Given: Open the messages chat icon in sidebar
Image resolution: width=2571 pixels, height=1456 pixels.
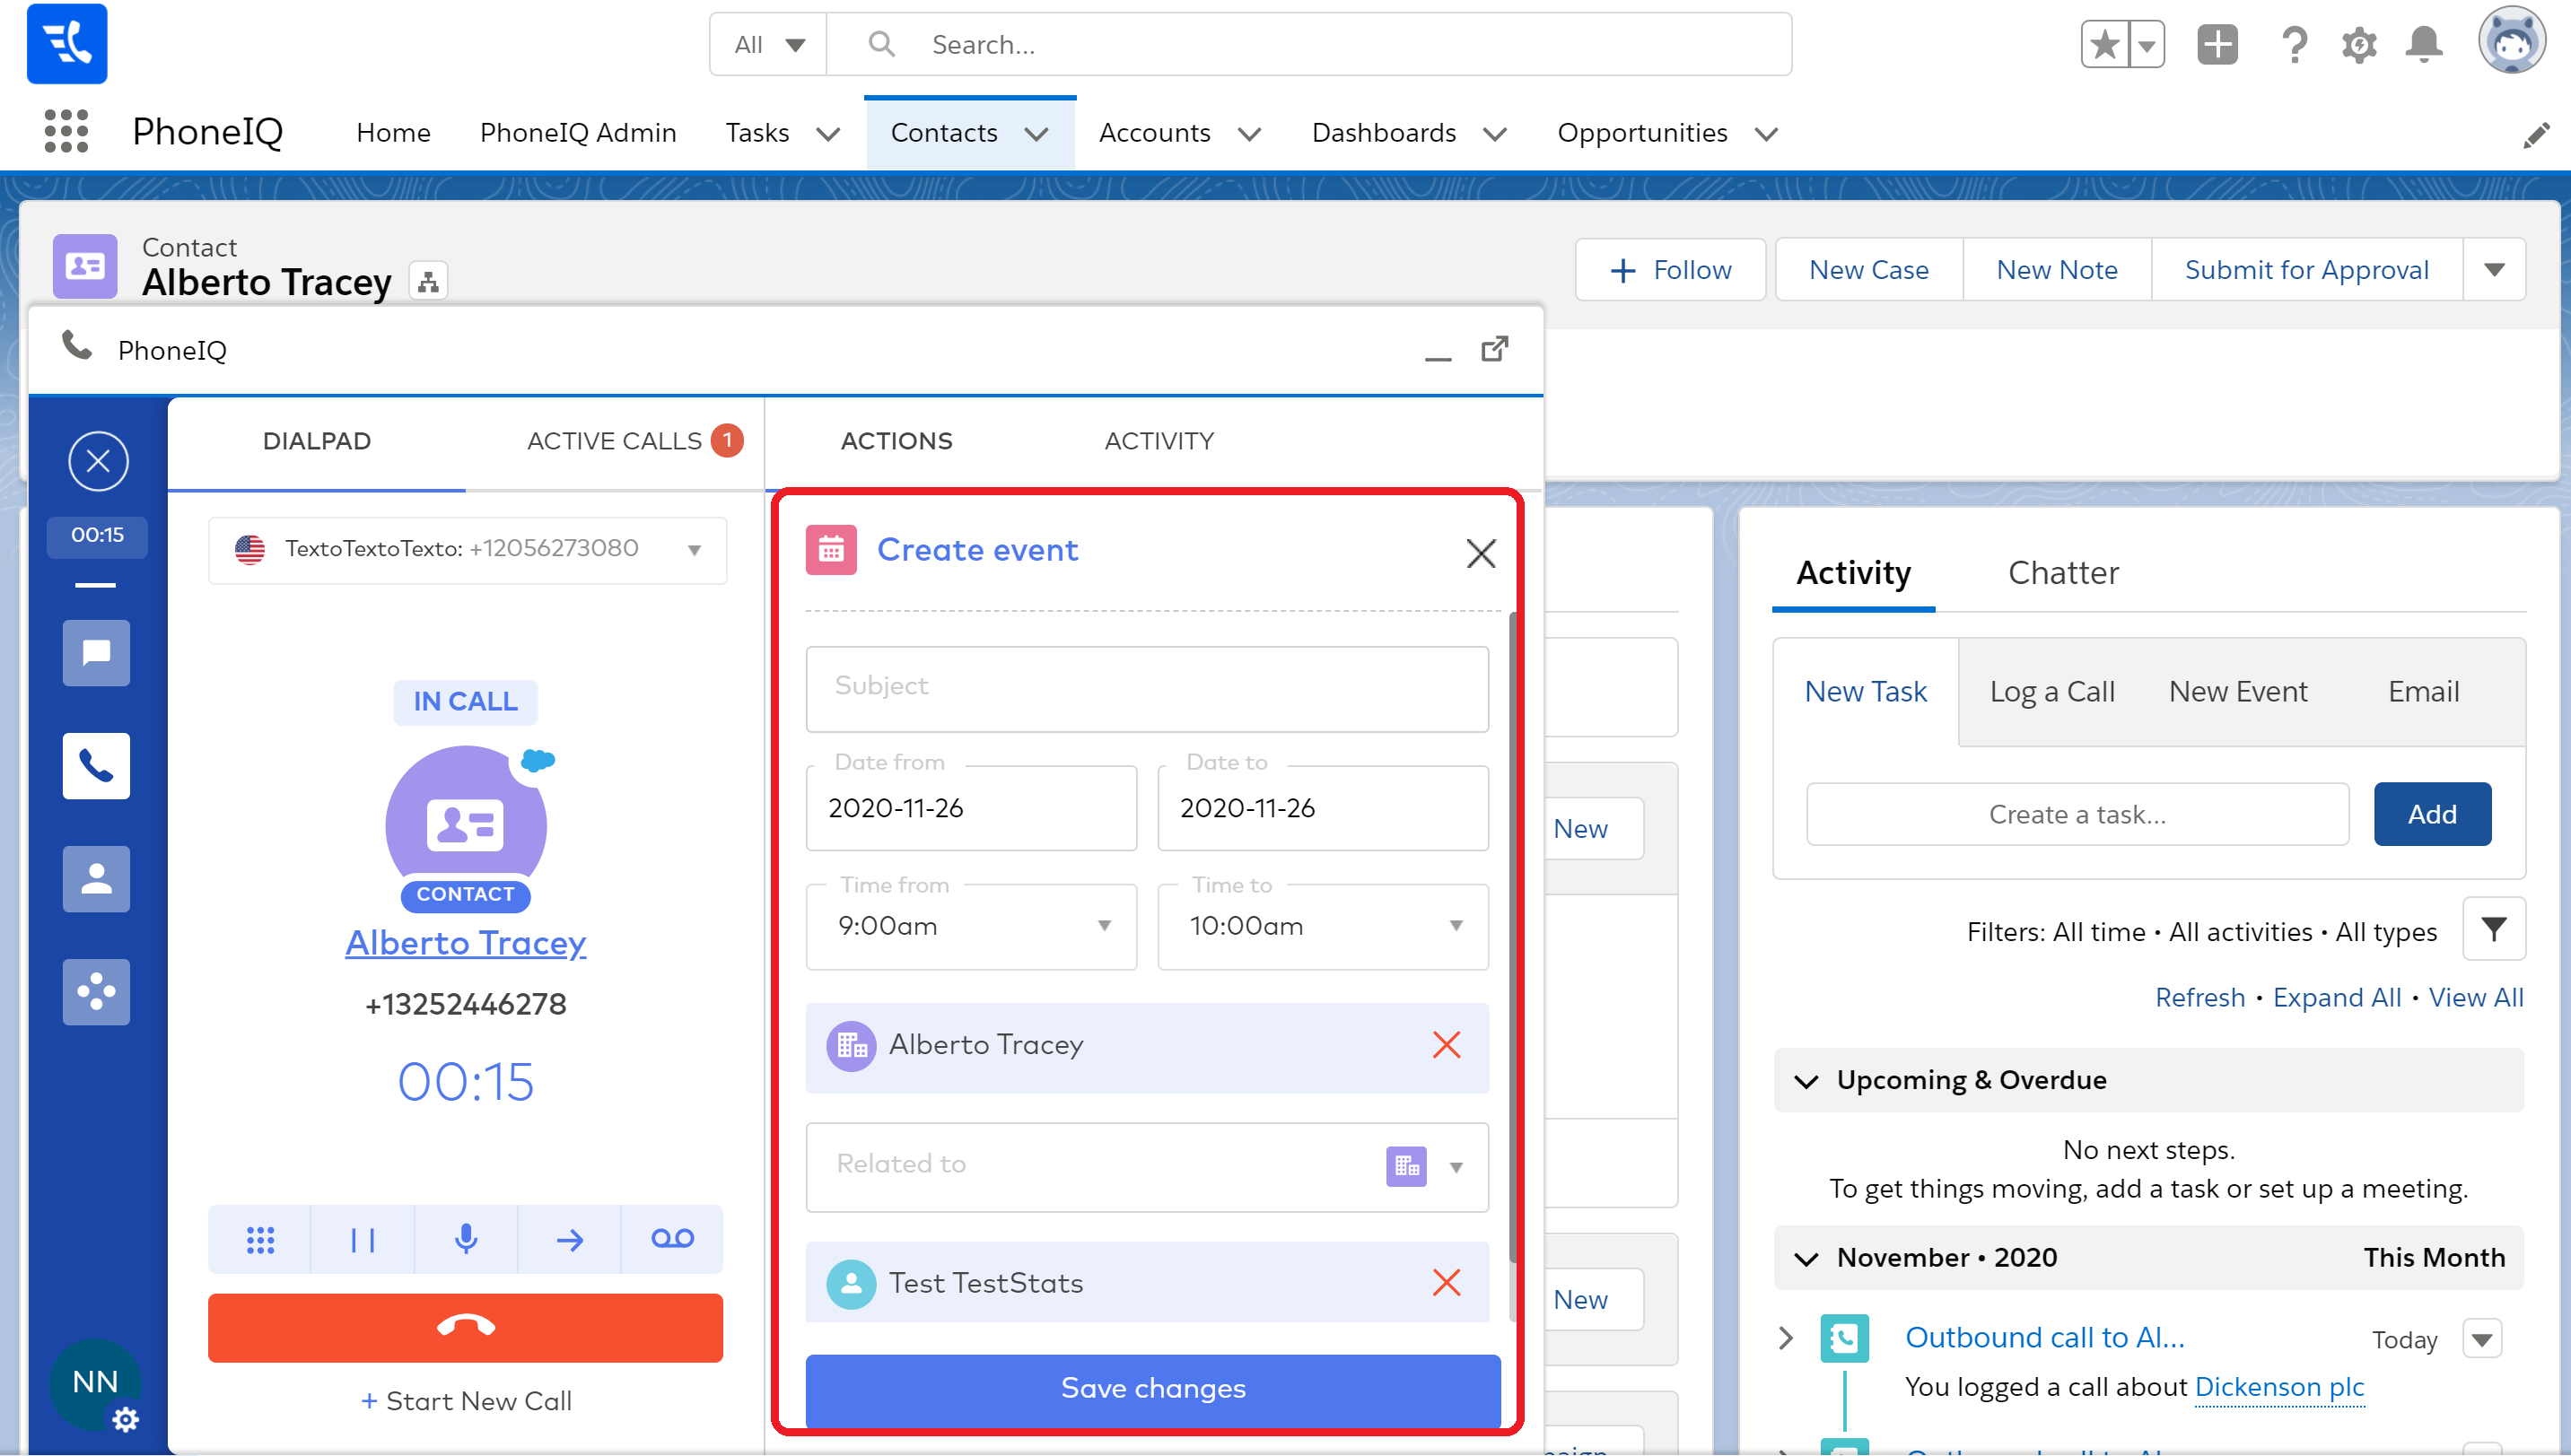Looking at the screenshot, I should (x=96, y=653).
